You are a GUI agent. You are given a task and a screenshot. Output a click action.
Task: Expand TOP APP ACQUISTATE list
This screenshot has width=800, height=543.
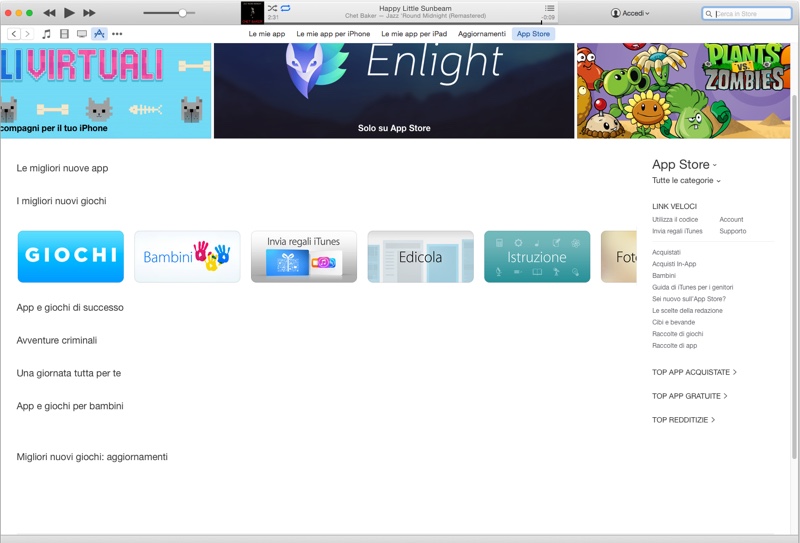pyautogui.click(x=694, y=372)
